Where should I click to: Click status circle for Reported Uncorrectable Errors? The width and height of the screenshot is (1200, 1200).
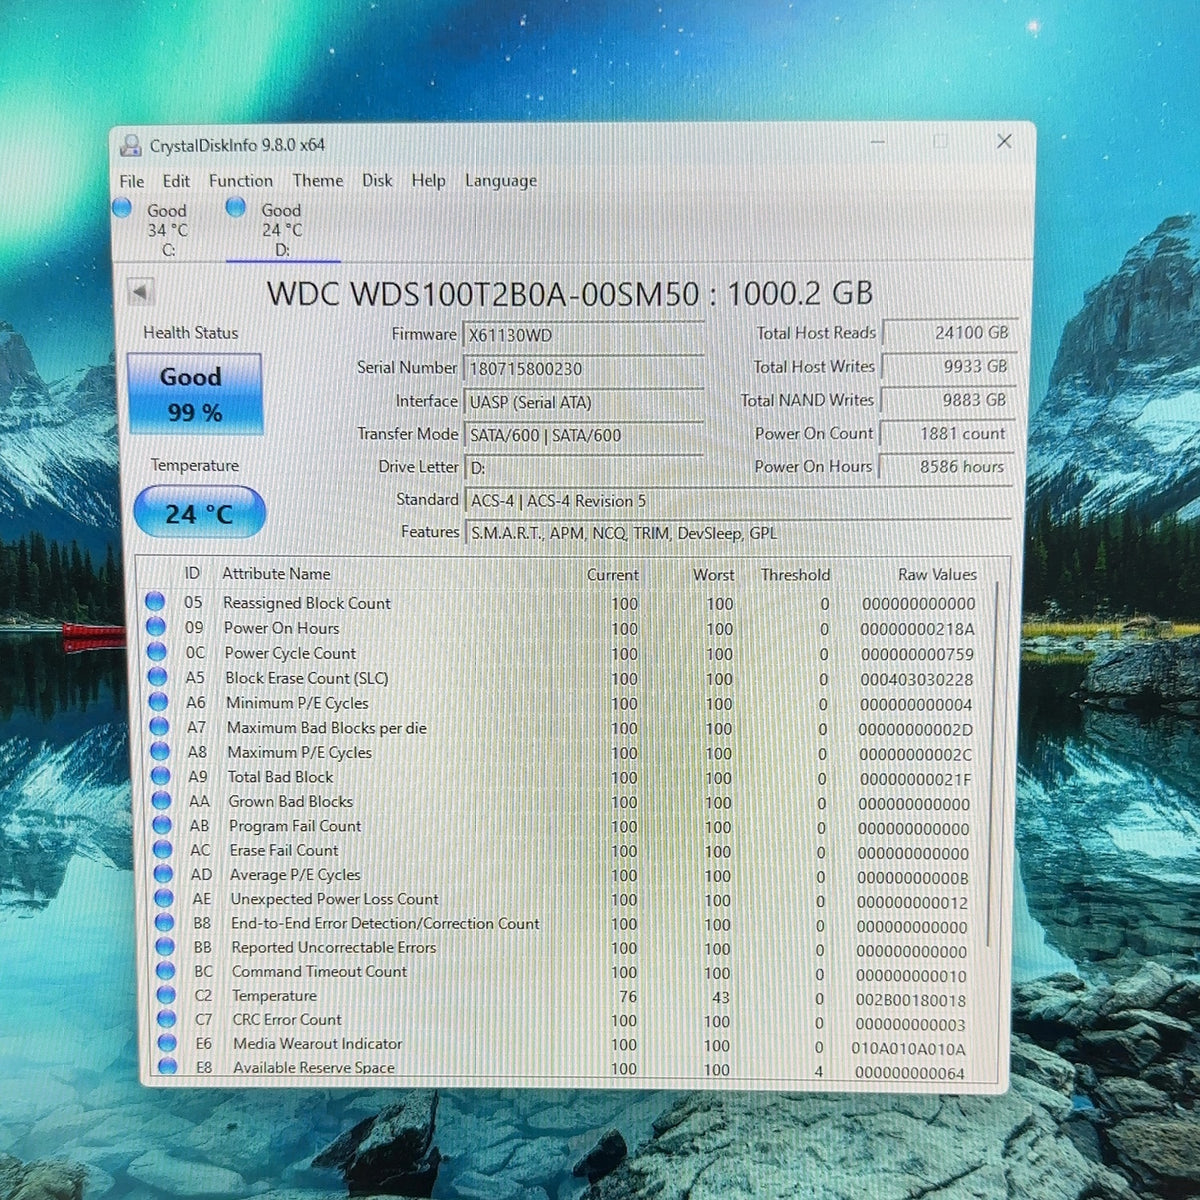(165, 947)
